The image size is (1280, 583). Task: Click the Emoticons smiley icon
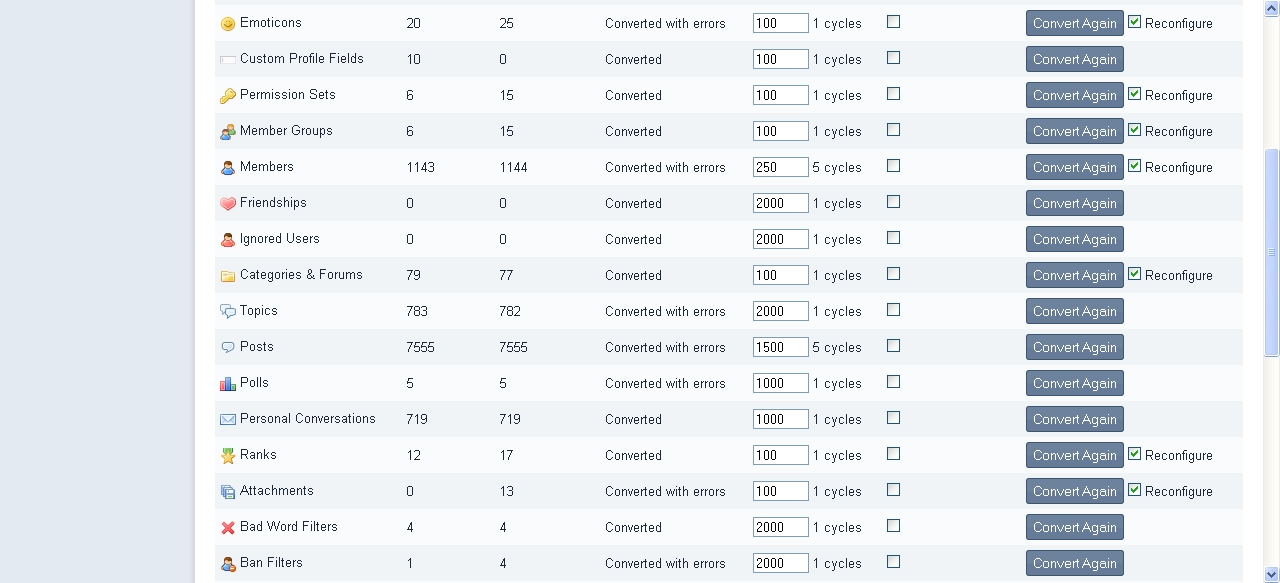[x=228, y=24]
